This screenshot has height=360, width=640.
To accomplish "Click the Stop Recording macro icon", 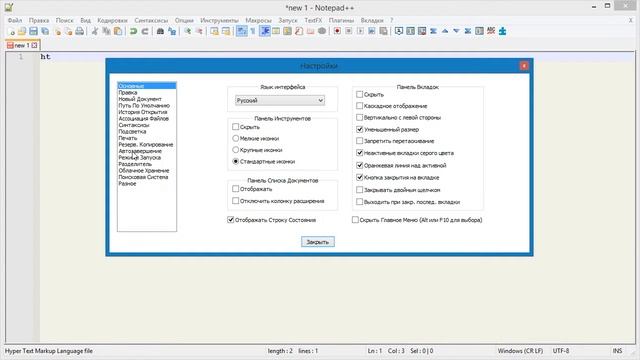I will [349, 31].
